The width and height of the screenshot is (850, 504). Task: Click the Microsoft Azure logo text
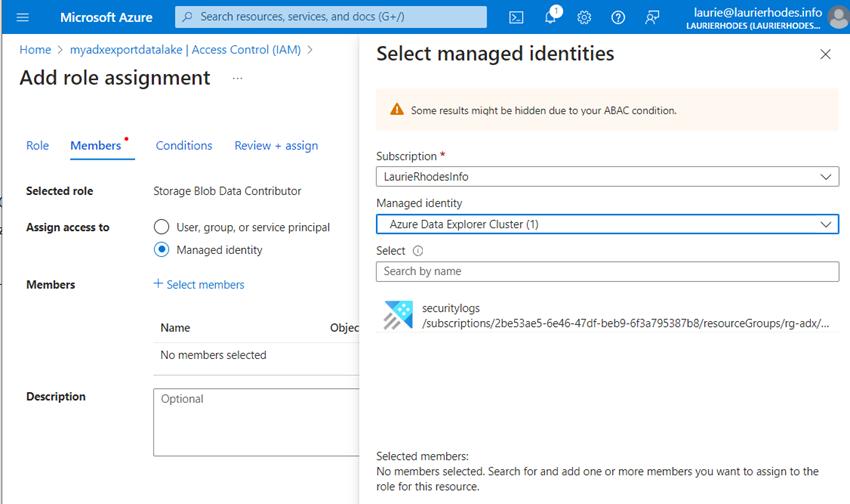[106, 17]
